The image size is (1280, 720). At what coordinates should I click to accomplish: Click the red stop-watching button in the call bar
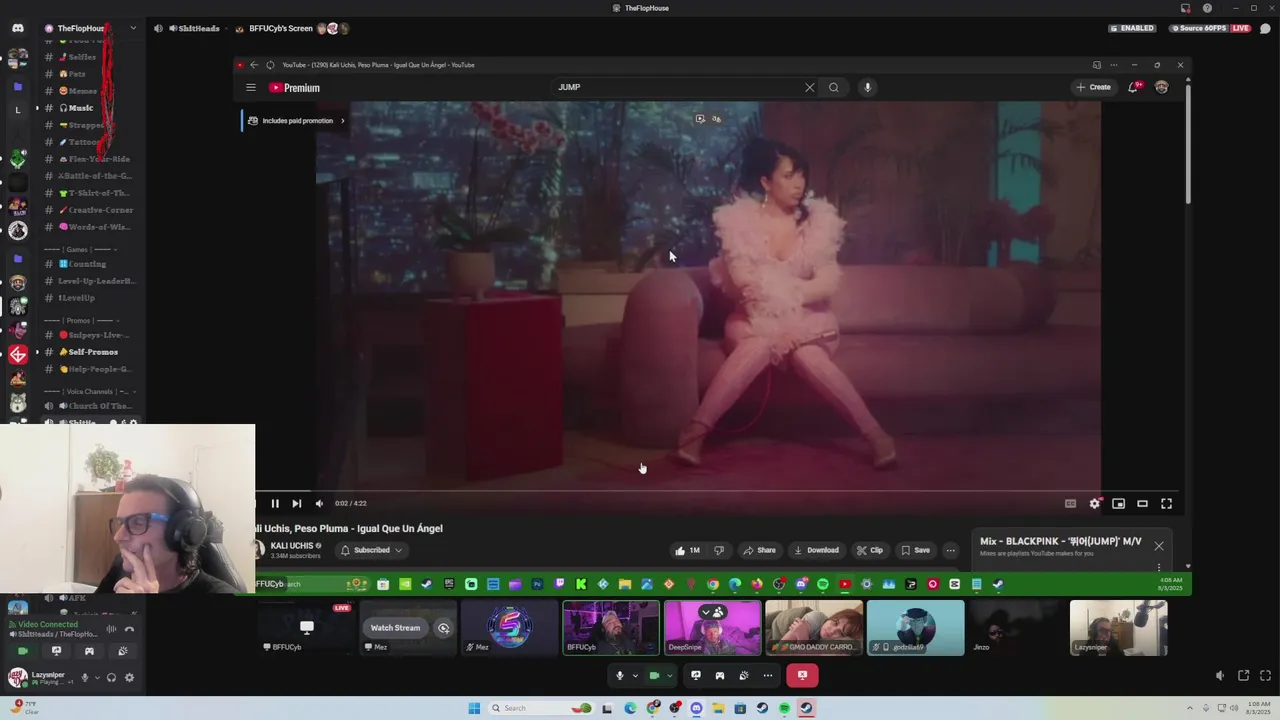(802, 676)
